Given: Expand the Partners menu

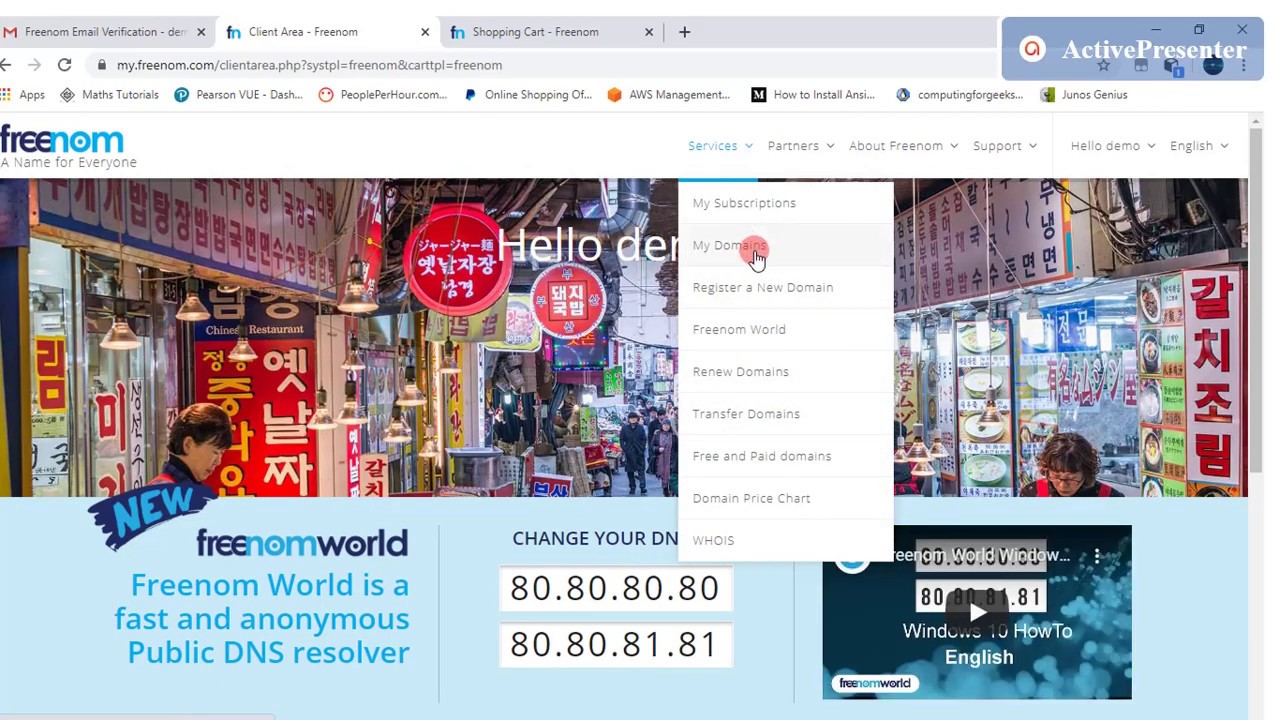Looking at the screenshot, I should (x=801, y=146).
